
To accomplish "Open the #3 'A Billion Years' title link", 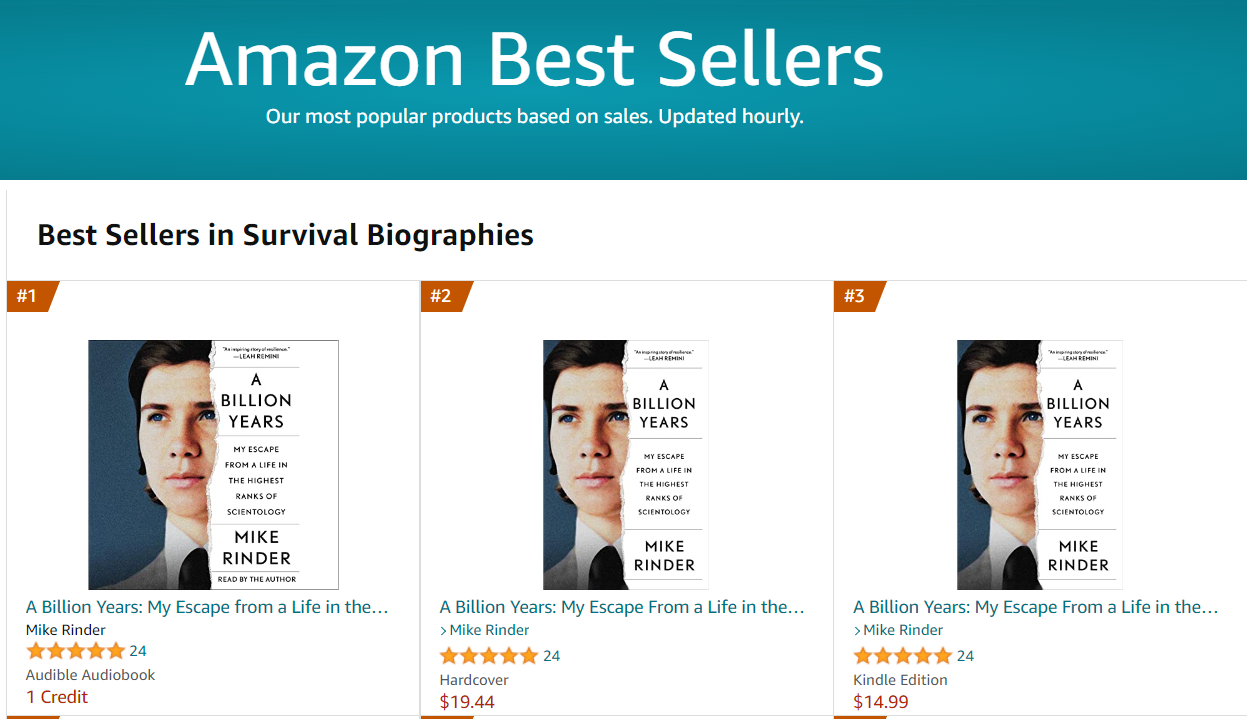I will point(1035,607).
